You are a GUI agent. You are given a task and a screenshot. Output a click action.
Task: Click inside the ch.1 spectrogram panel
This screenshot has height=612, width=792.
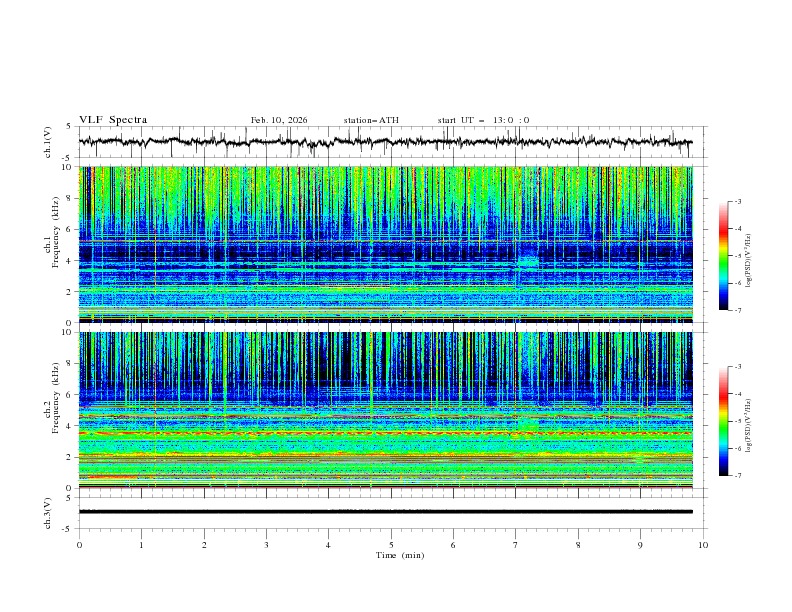[385, 244]
